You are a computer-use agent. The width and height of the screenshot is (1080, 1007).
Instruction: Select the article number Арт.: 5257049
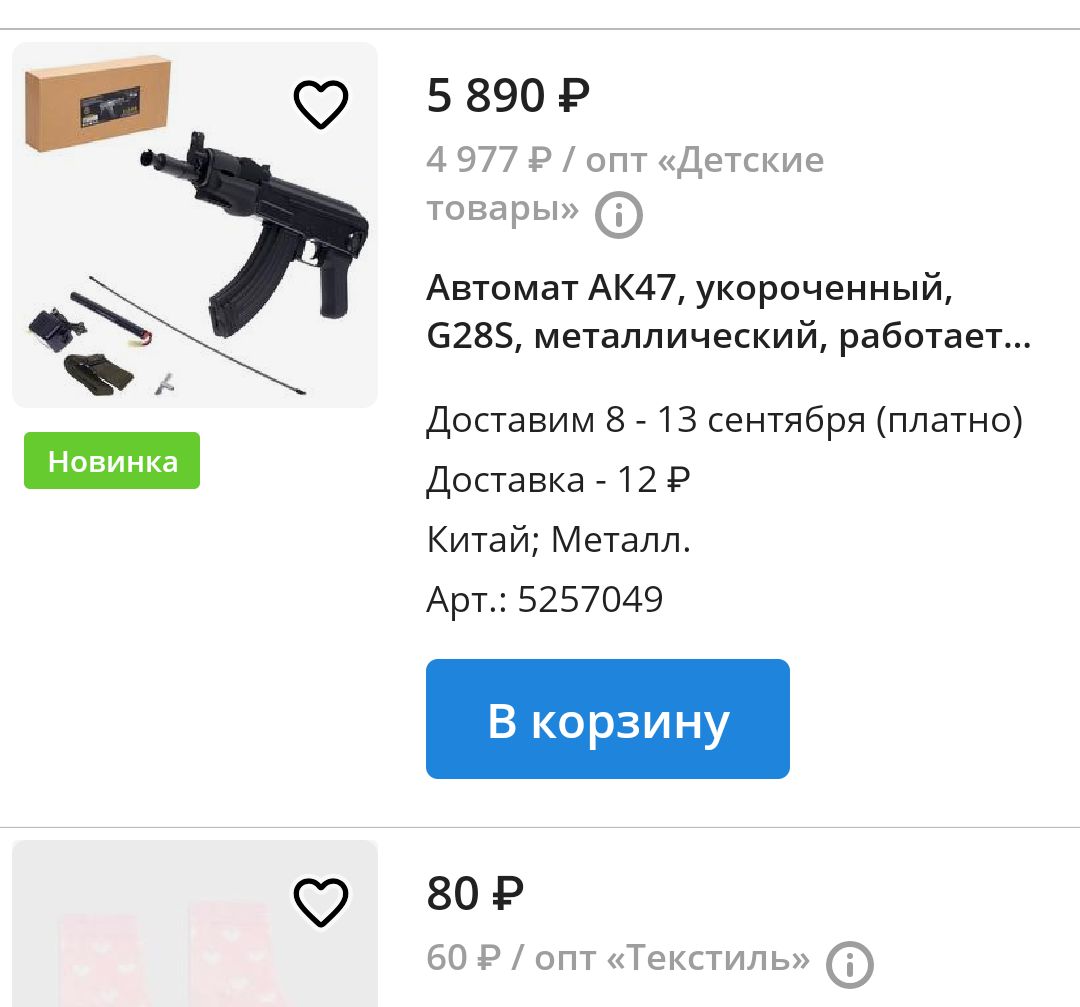(544, 599)
